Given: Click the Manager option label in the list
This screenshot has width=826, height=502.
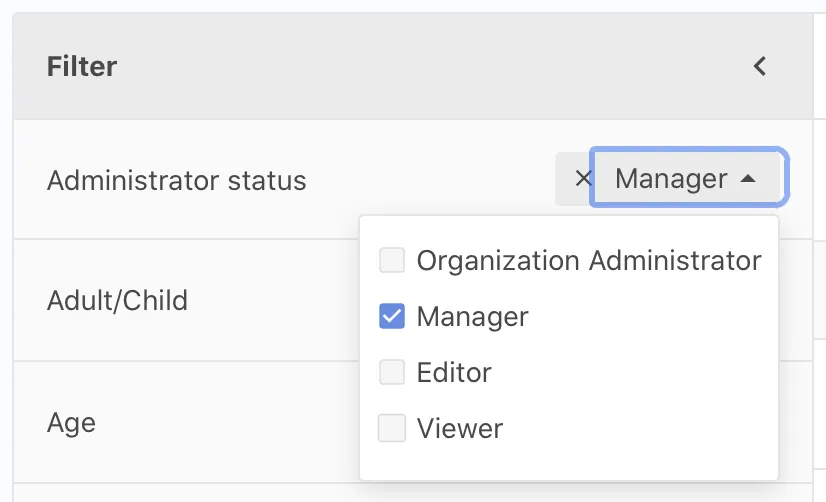Looking at the screenshot, I should [x=472, y=317].
